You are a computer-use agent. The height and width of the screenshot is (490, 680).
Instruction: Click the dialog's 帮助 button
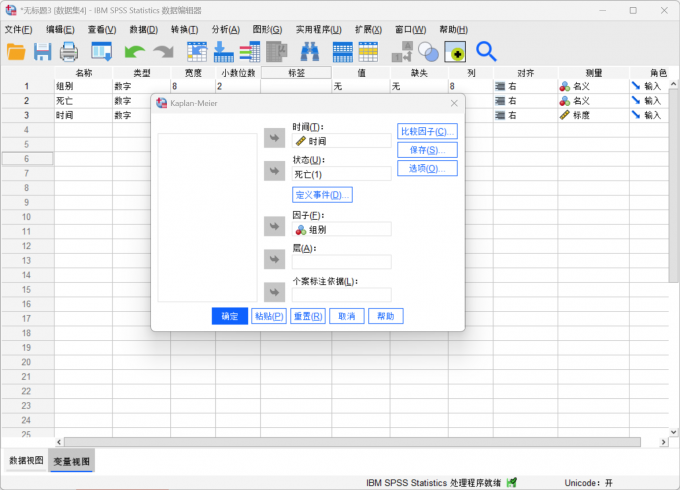[x=386, y=316]
